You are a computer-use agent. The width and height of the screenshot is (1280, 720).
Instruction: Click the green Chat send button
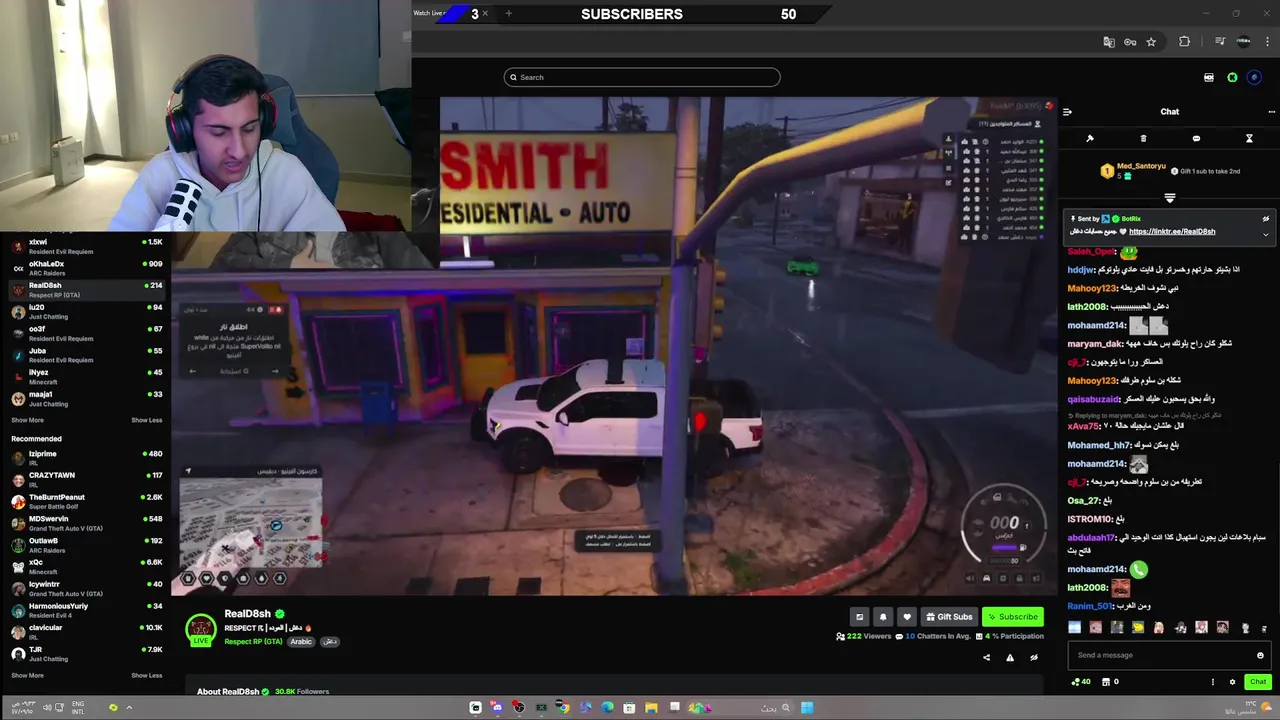[1258, 682]
